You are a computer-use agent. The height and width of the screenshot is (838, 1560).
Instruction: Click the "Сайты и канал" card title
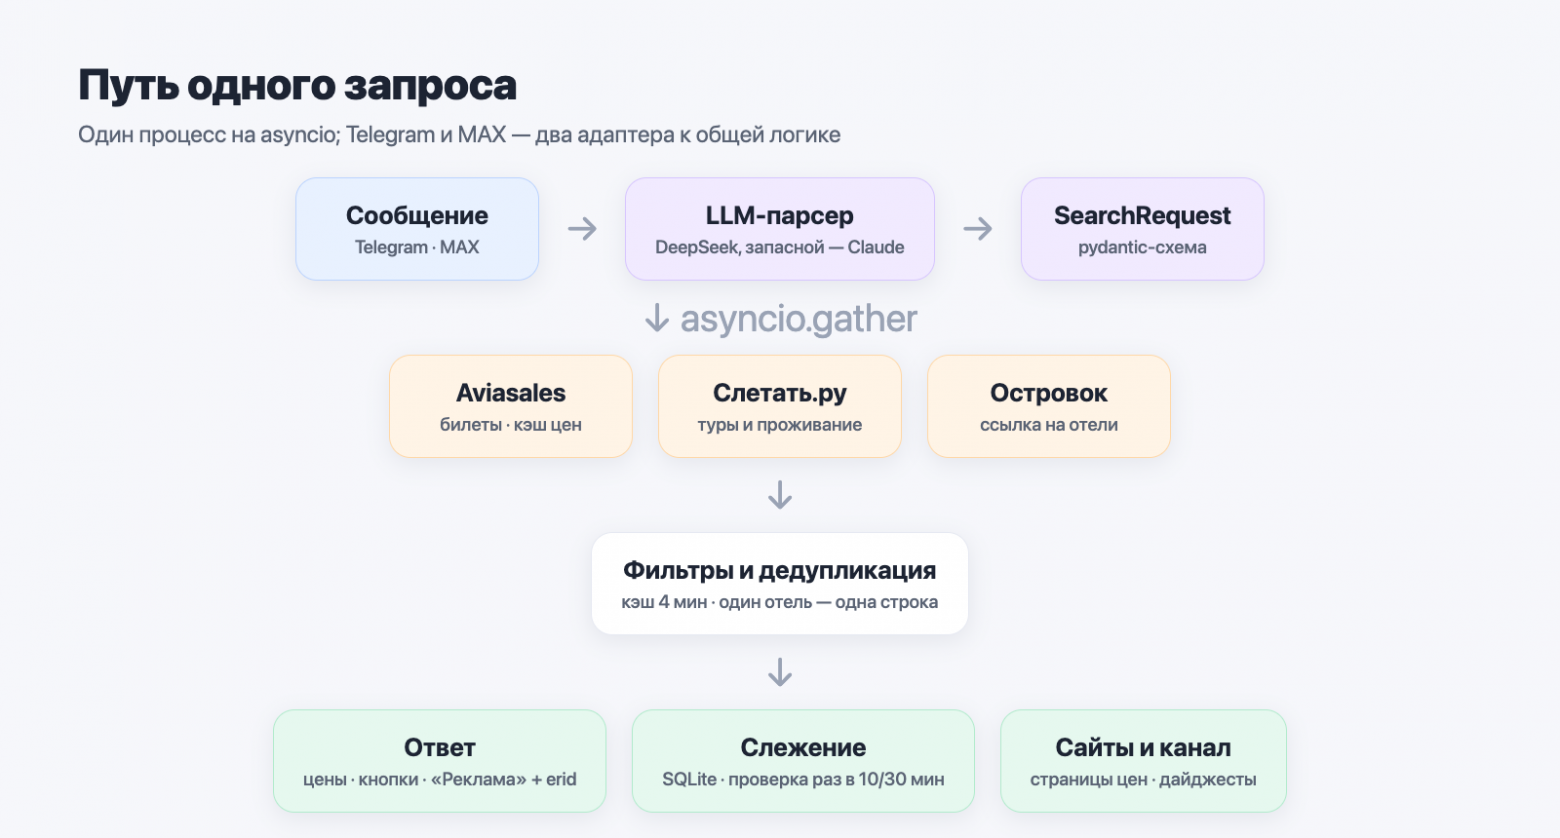point(1143,747)
